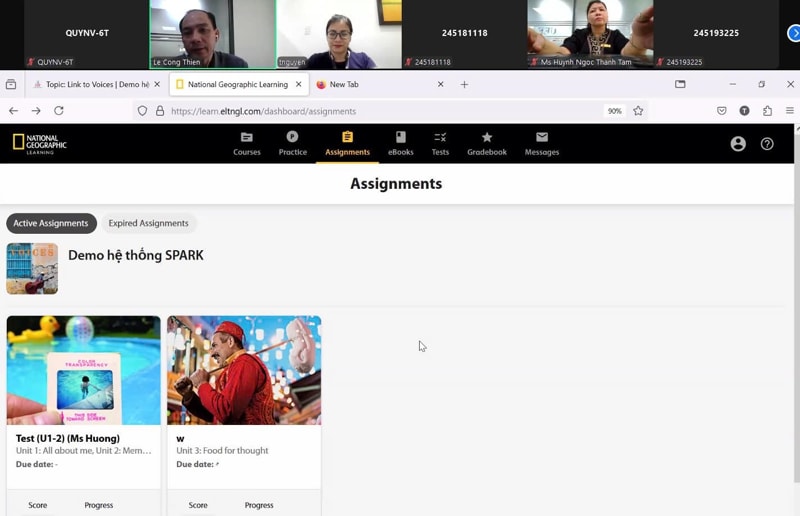
Task: Switch to Expired Assignments filter
Action: click(148, 223)
